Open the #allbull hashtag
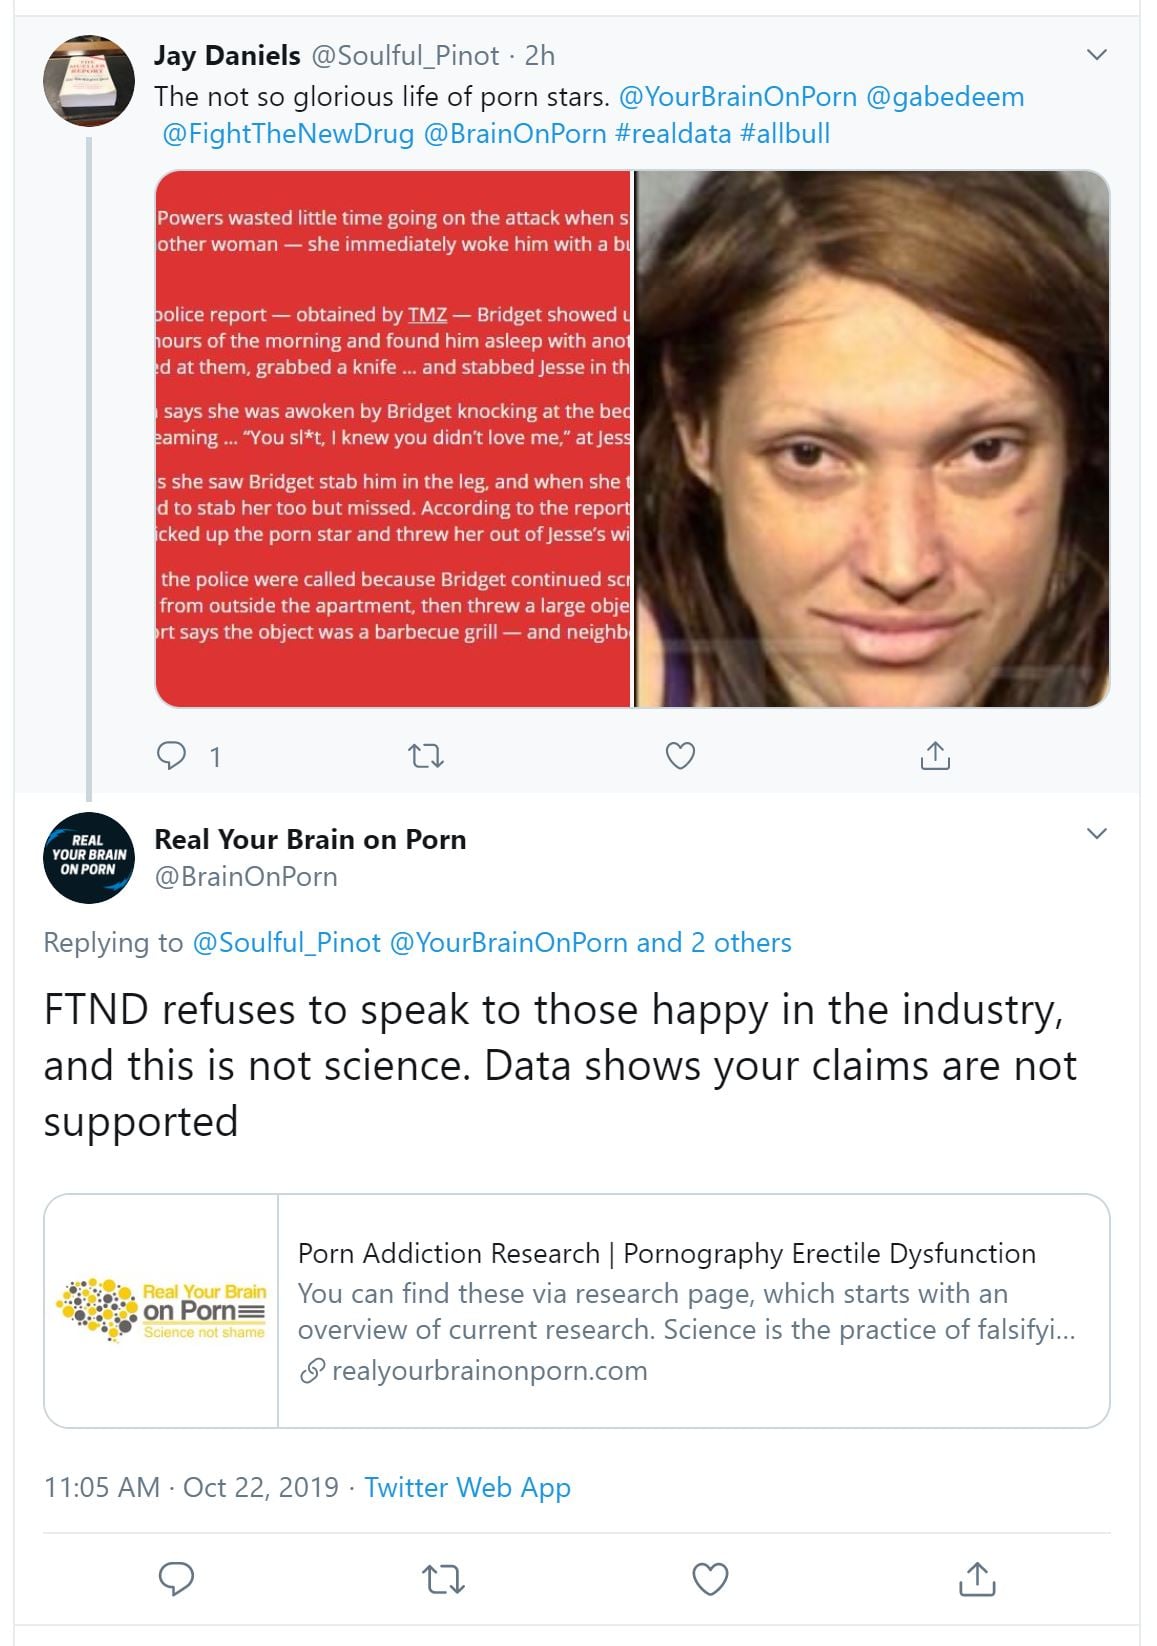1157x1646 pixels. pyautogui.click(x=785, y=134)
